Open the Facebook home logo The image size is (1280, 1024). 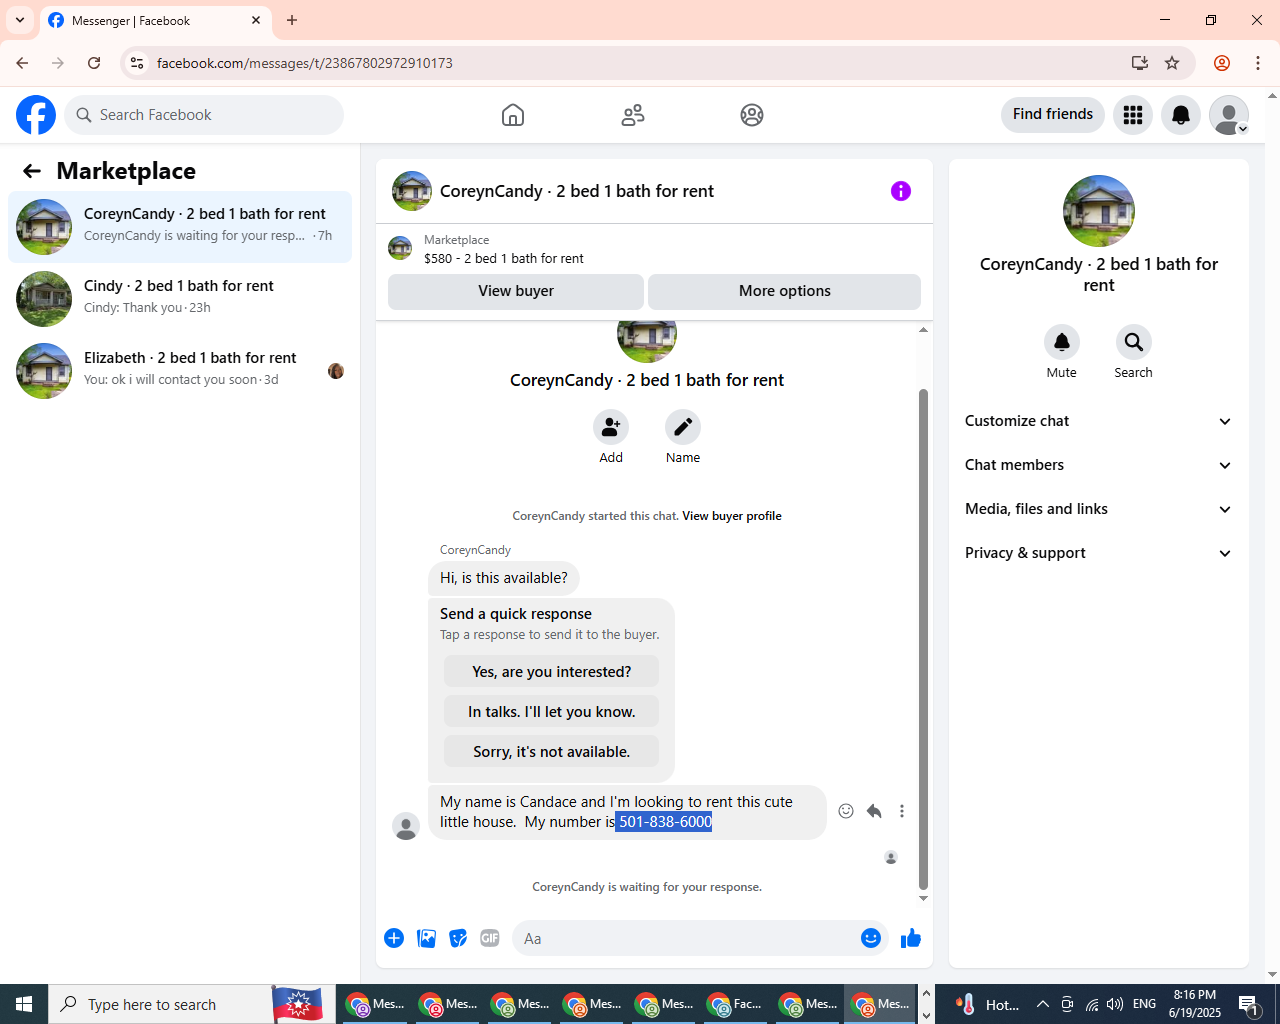click(36, 115)
